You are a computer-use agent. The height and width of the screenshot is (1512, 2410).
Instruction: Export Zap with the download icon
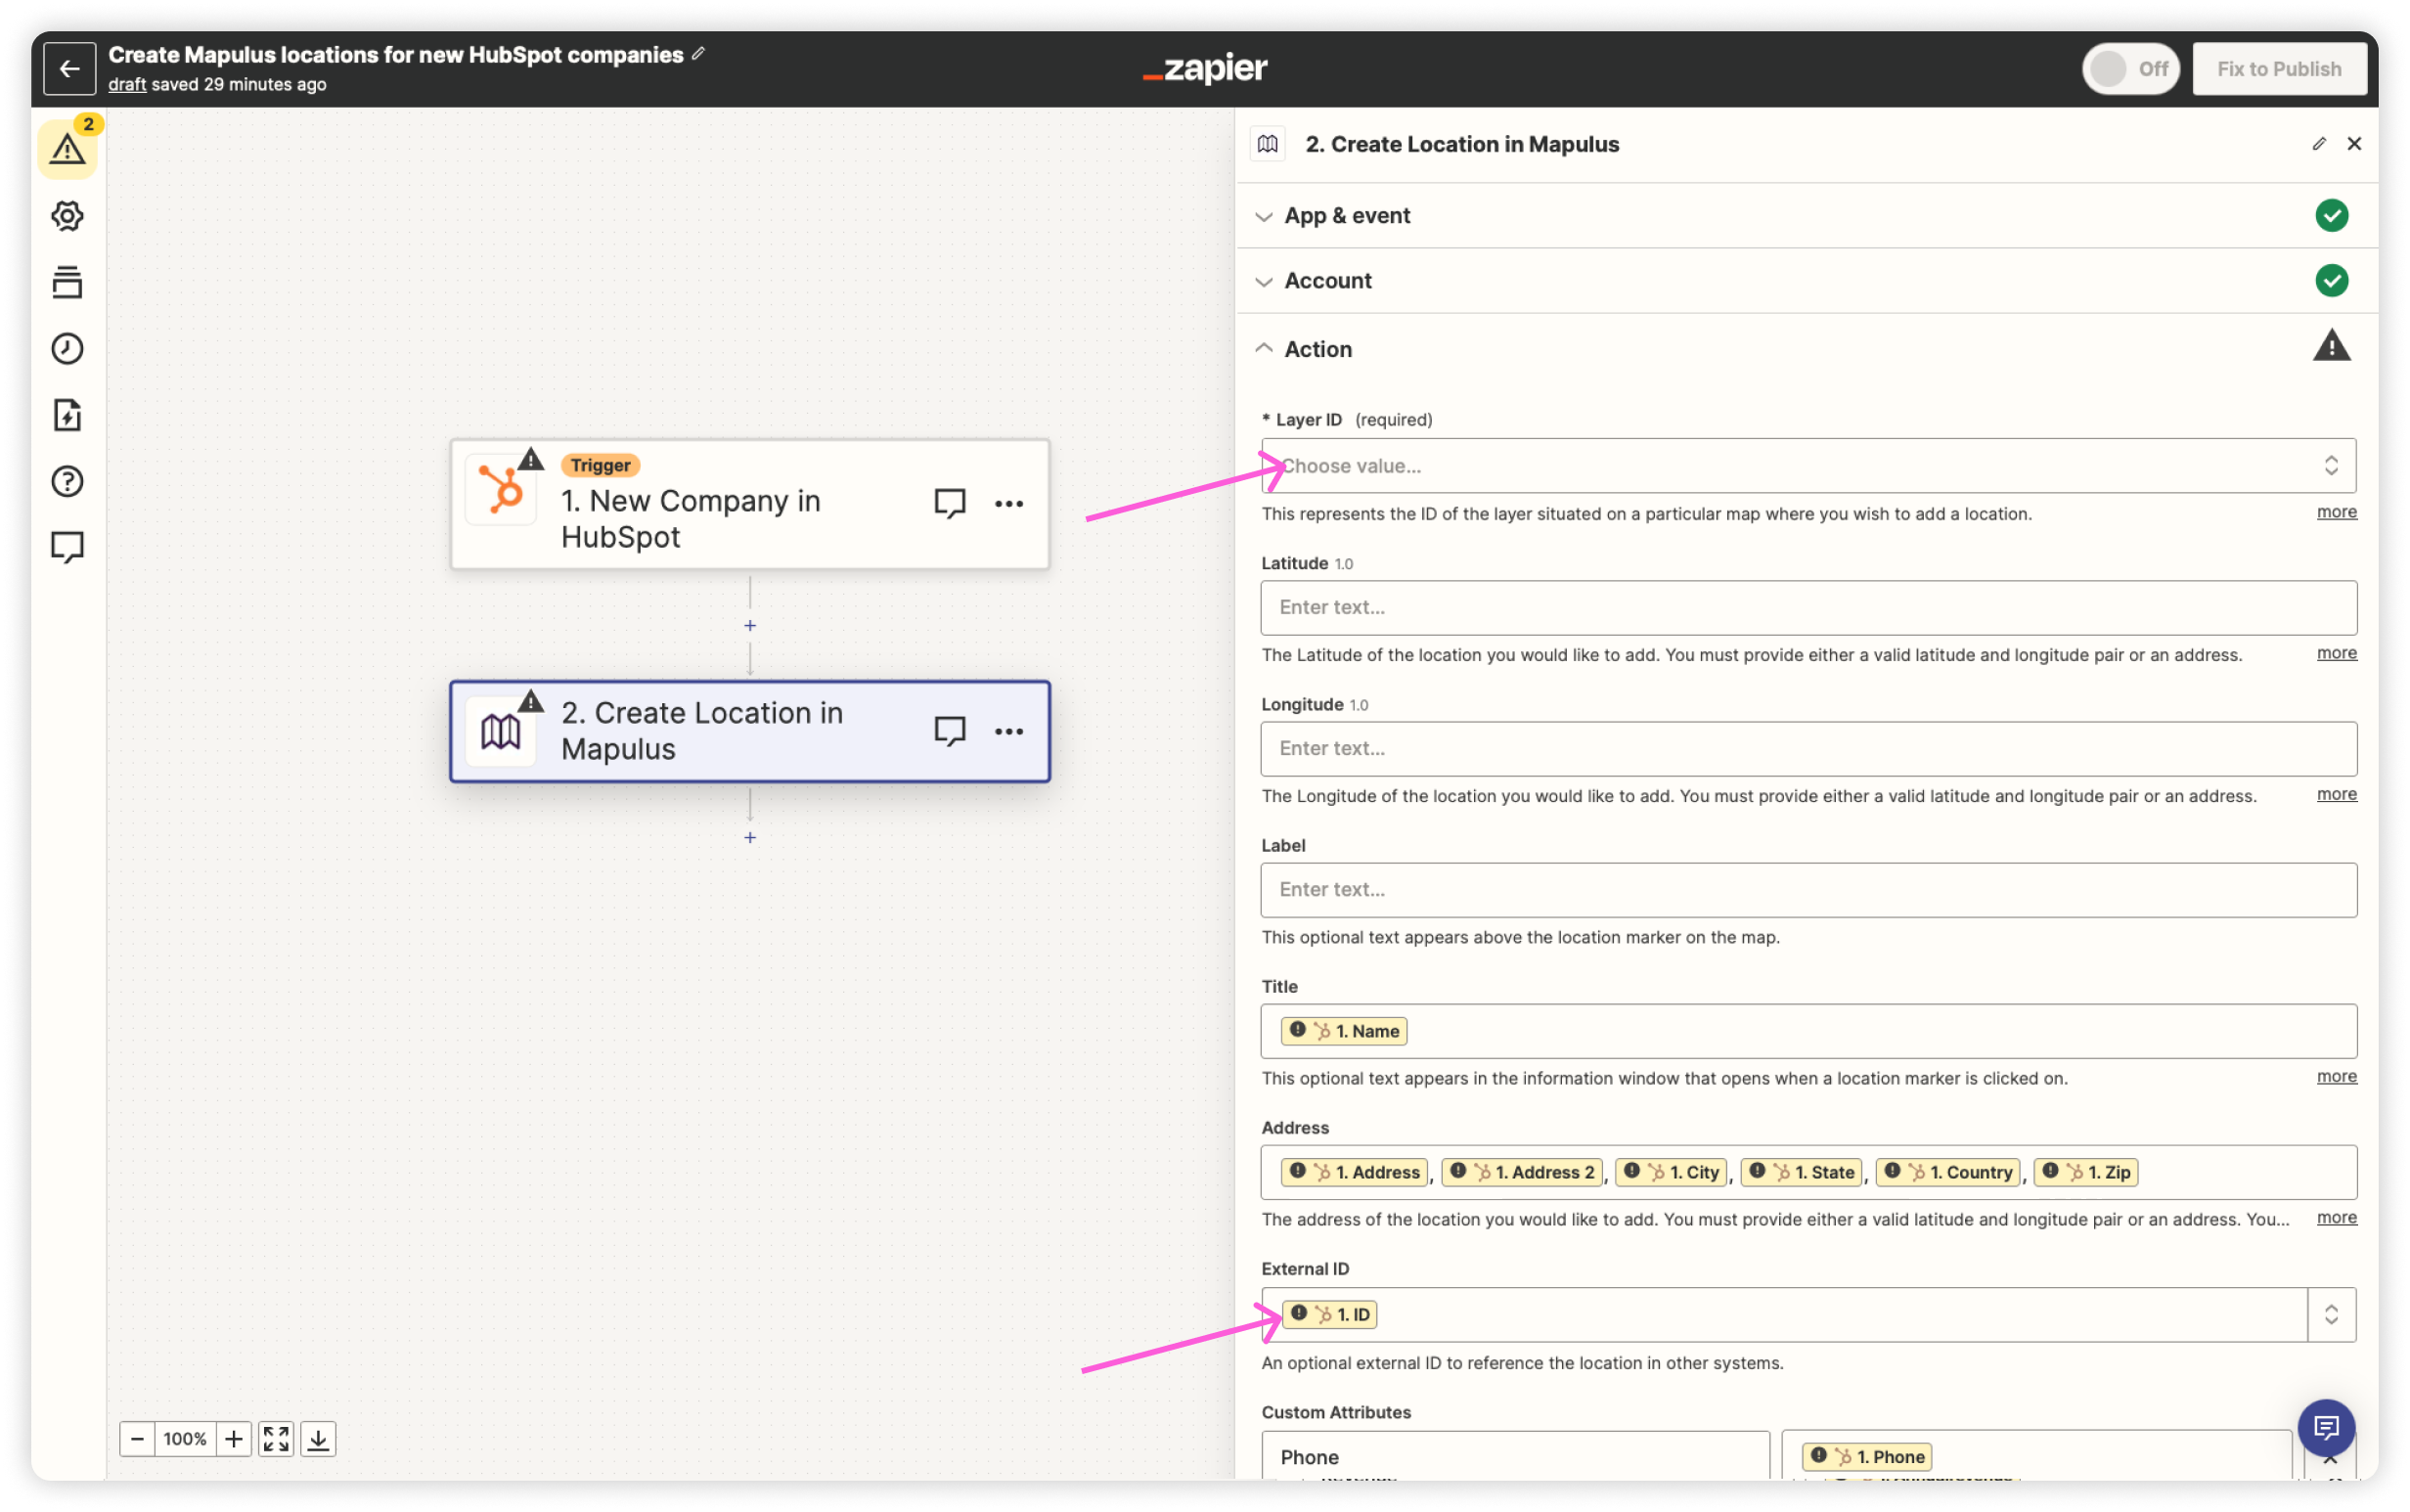click(x=318, y=1439)
